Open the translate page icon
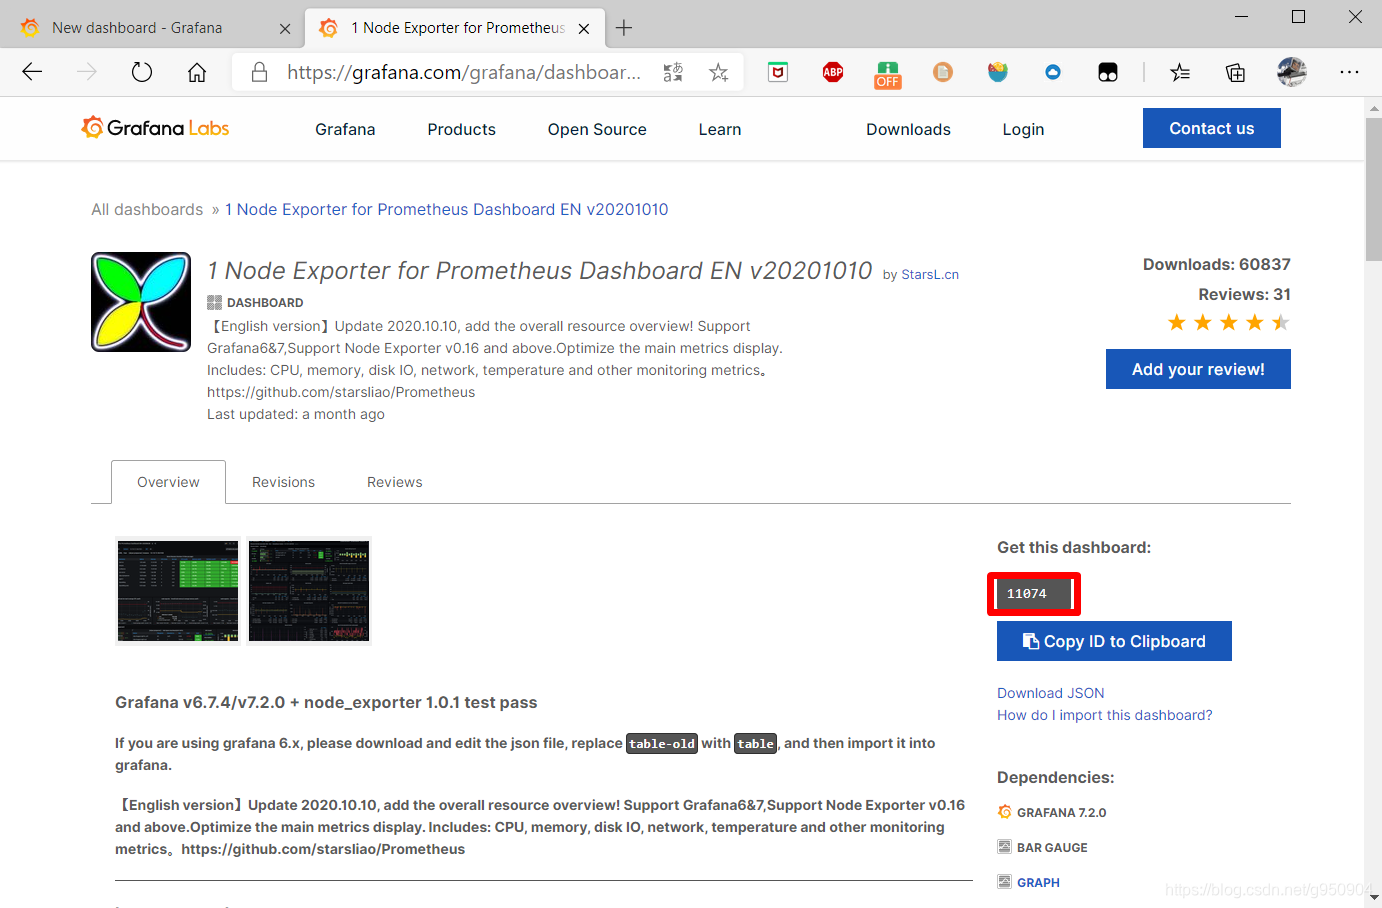 tap(673, 72)
